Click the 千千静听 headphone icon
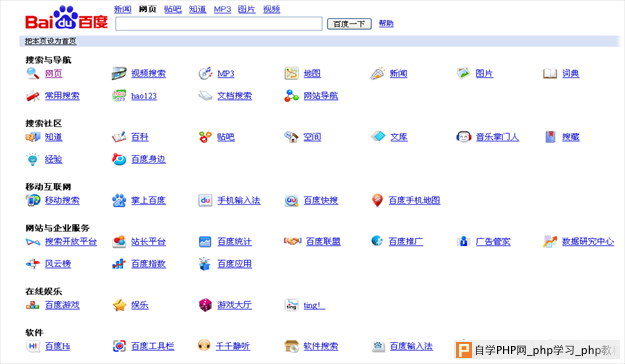This screenshot has height=364, width=625. [204, 346]
